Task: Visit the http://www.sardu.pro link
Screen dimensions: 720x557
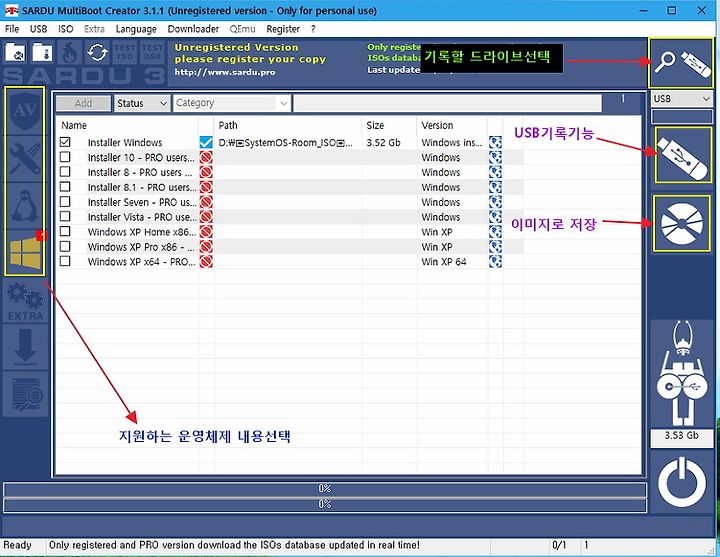Action: [x=225, y=72]
